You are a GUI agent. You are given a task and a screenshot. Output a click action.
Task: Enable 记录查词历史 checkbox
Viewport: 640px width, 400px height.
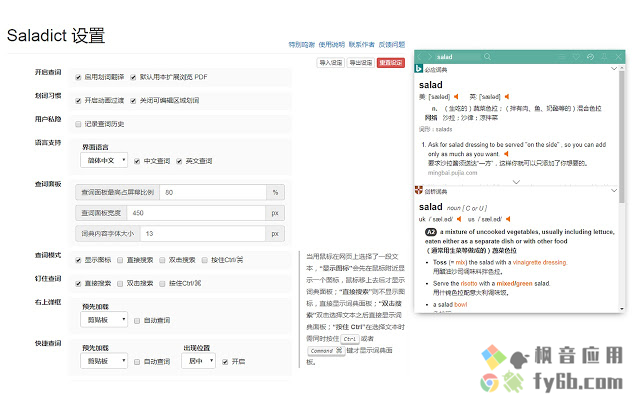pos(78,124)
